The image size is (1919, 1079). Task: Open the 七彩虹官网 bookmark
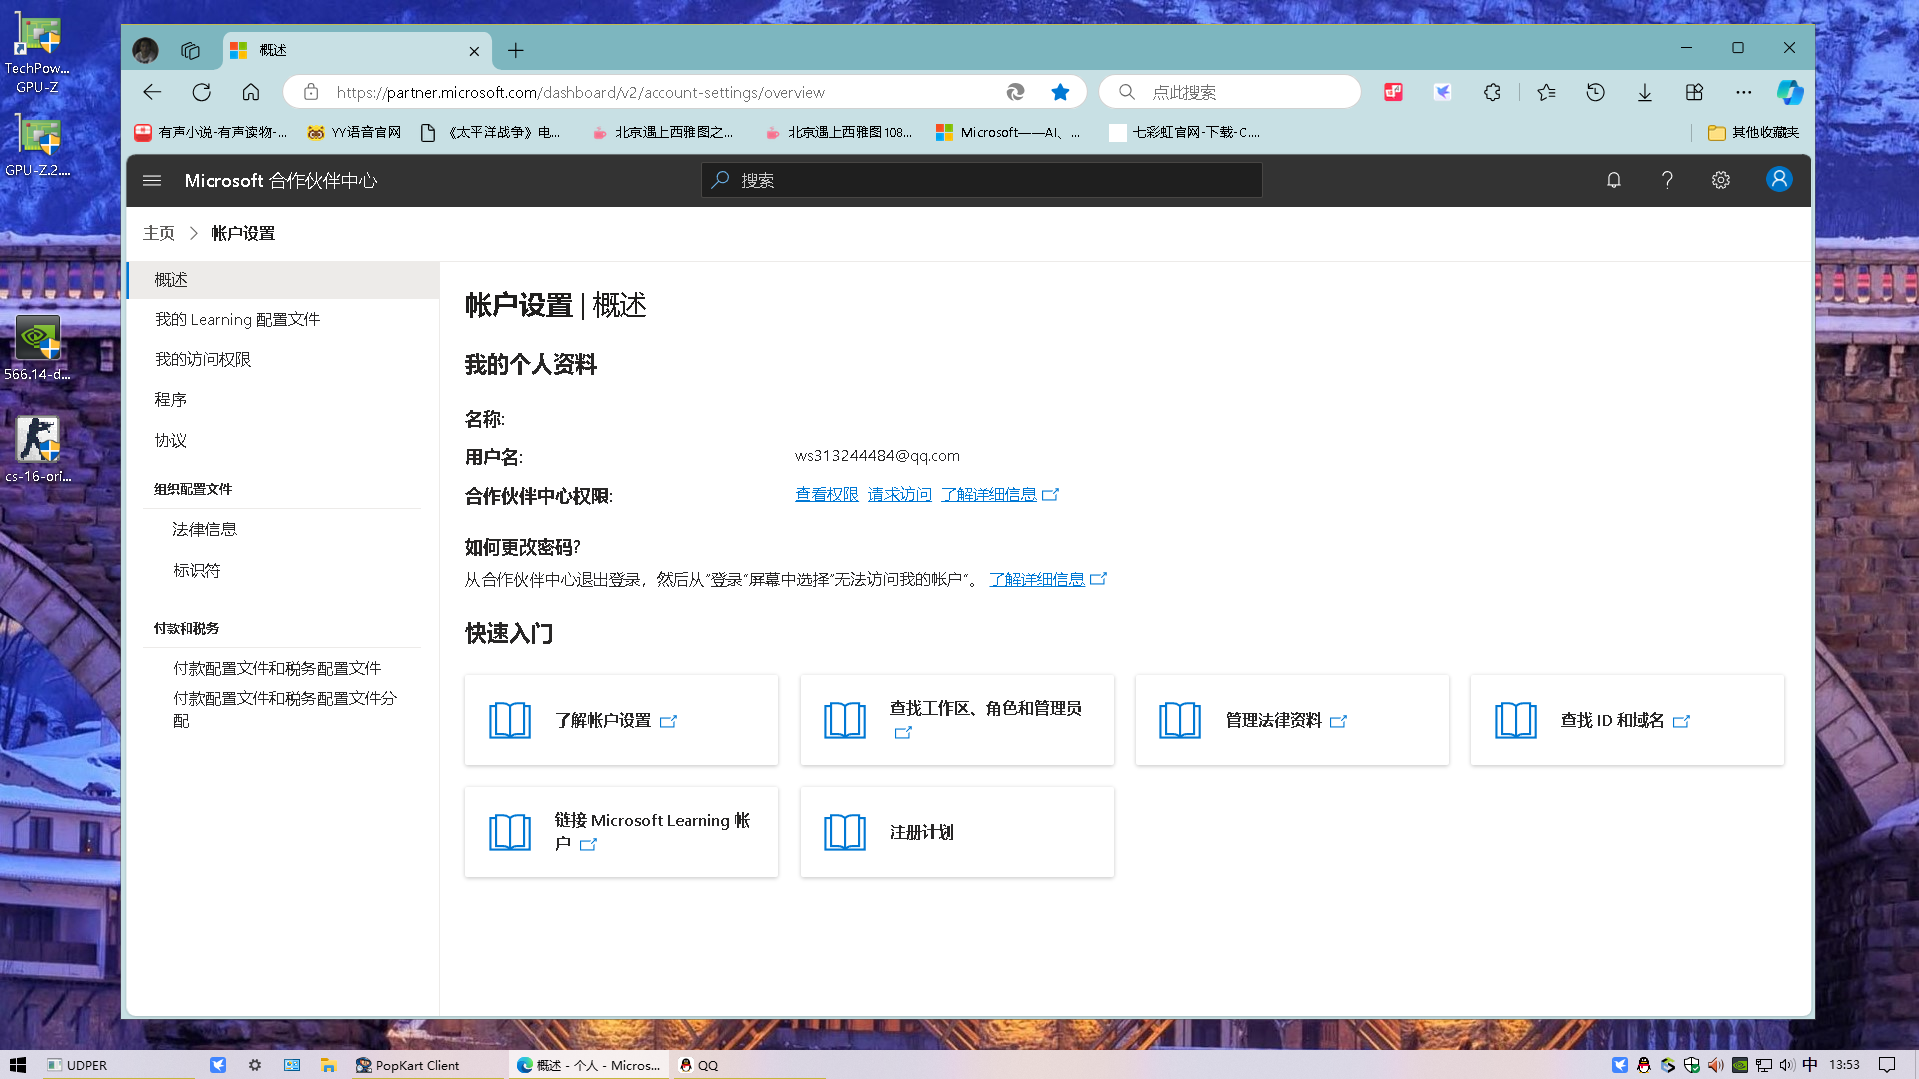coord(1184,132)
